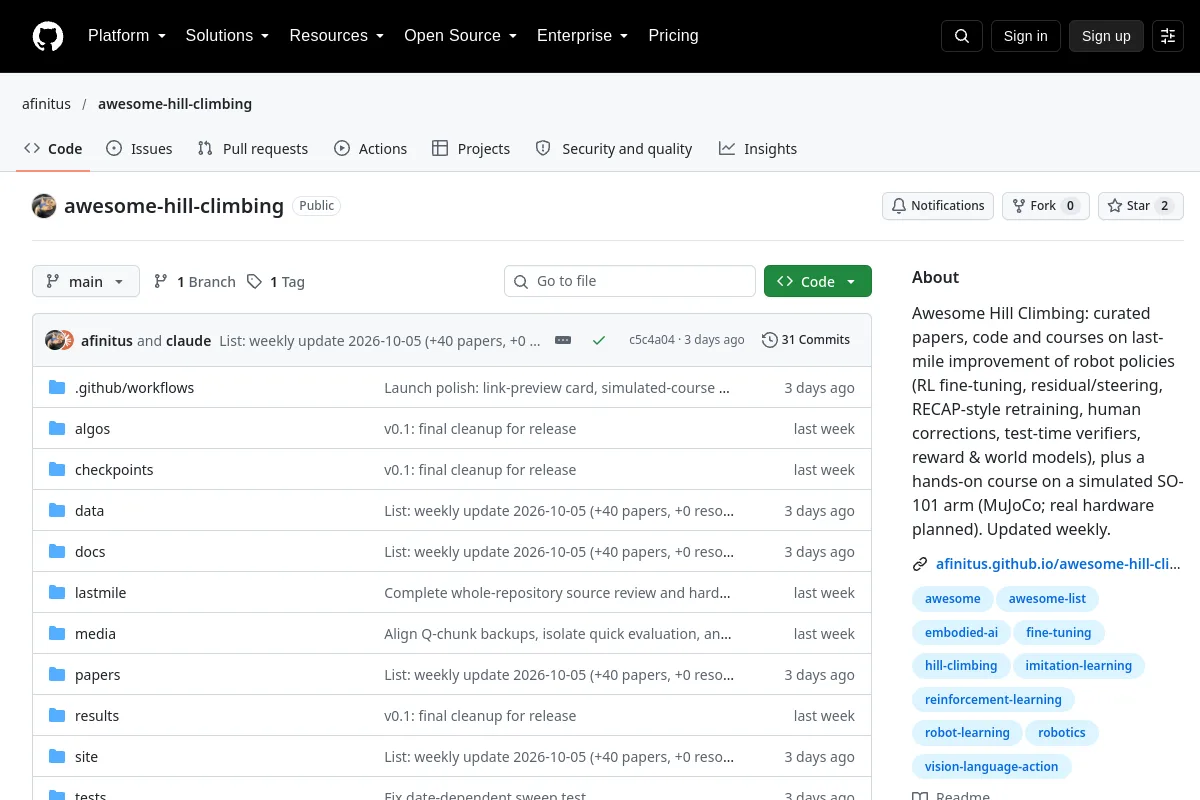Image resolution: width=1200 pixels, height=800 pixels.
Task: Expand the main branch dropdown
Action: coord(86,282)
